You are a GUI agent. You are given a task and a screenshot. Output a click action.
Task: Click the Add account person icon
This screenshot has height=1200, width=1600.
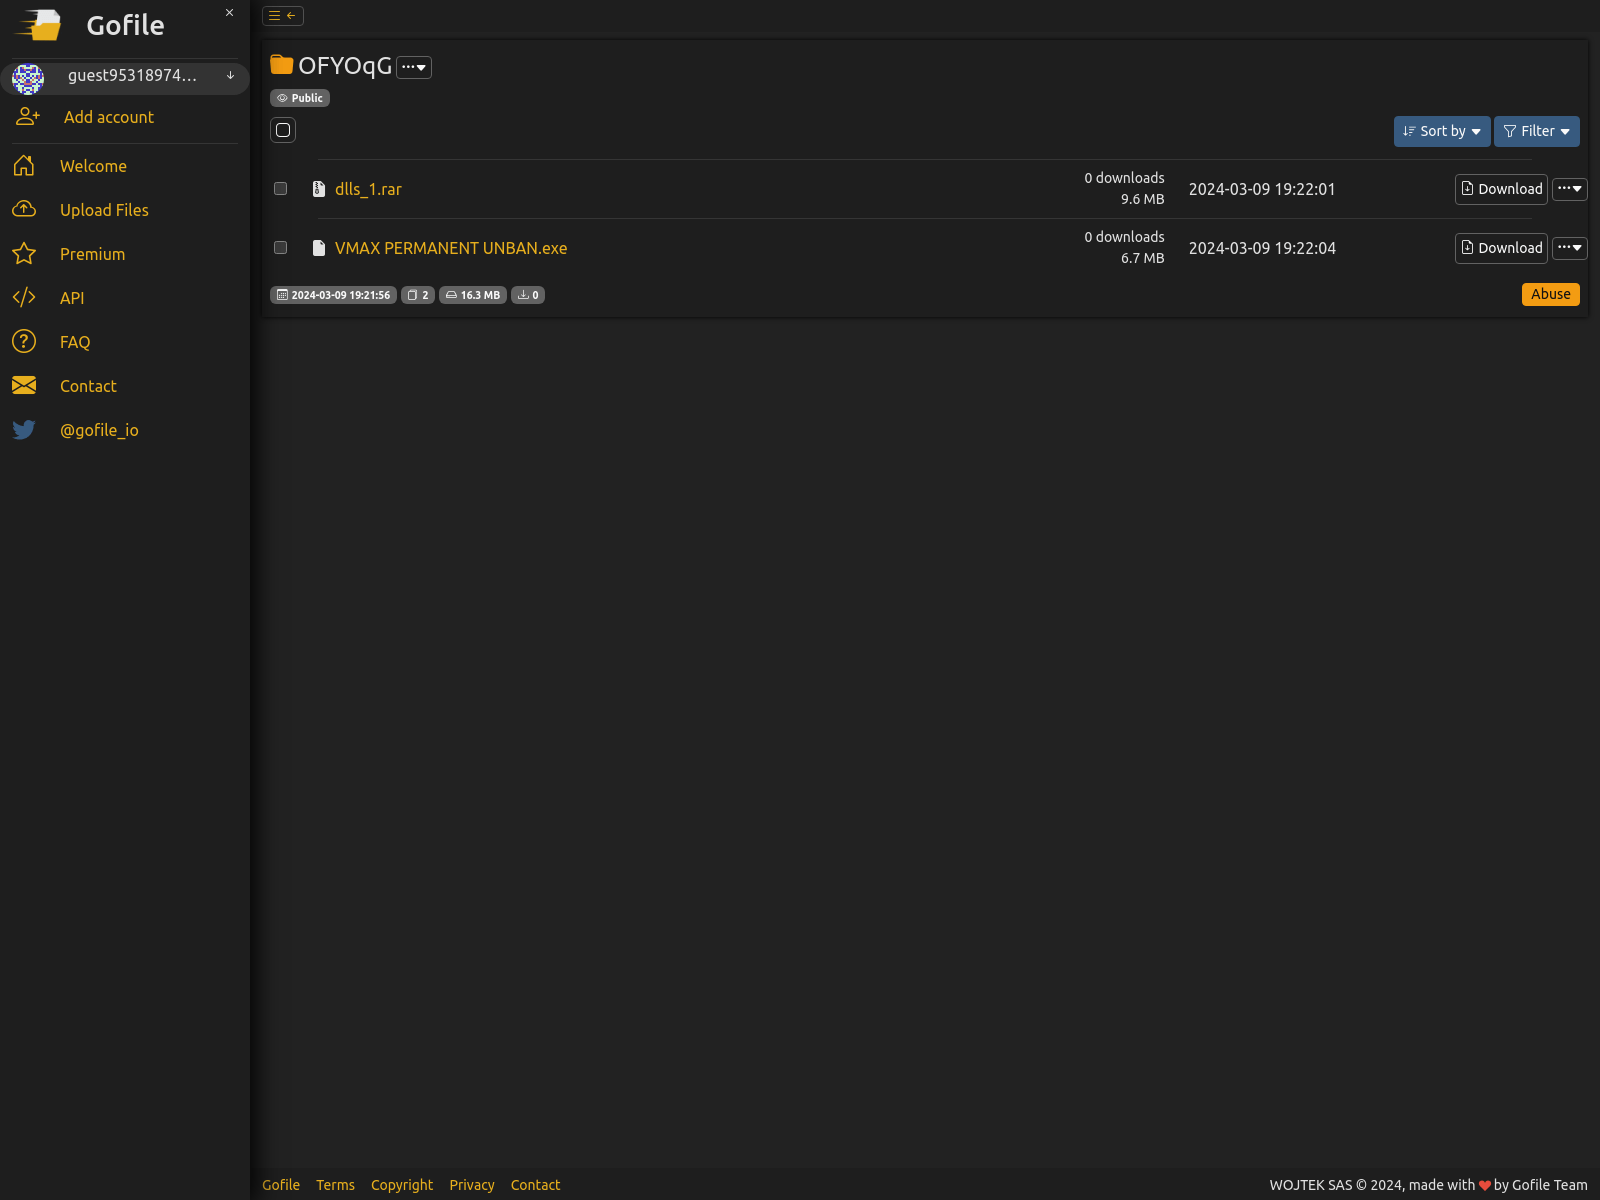click(x=28, y=117)
